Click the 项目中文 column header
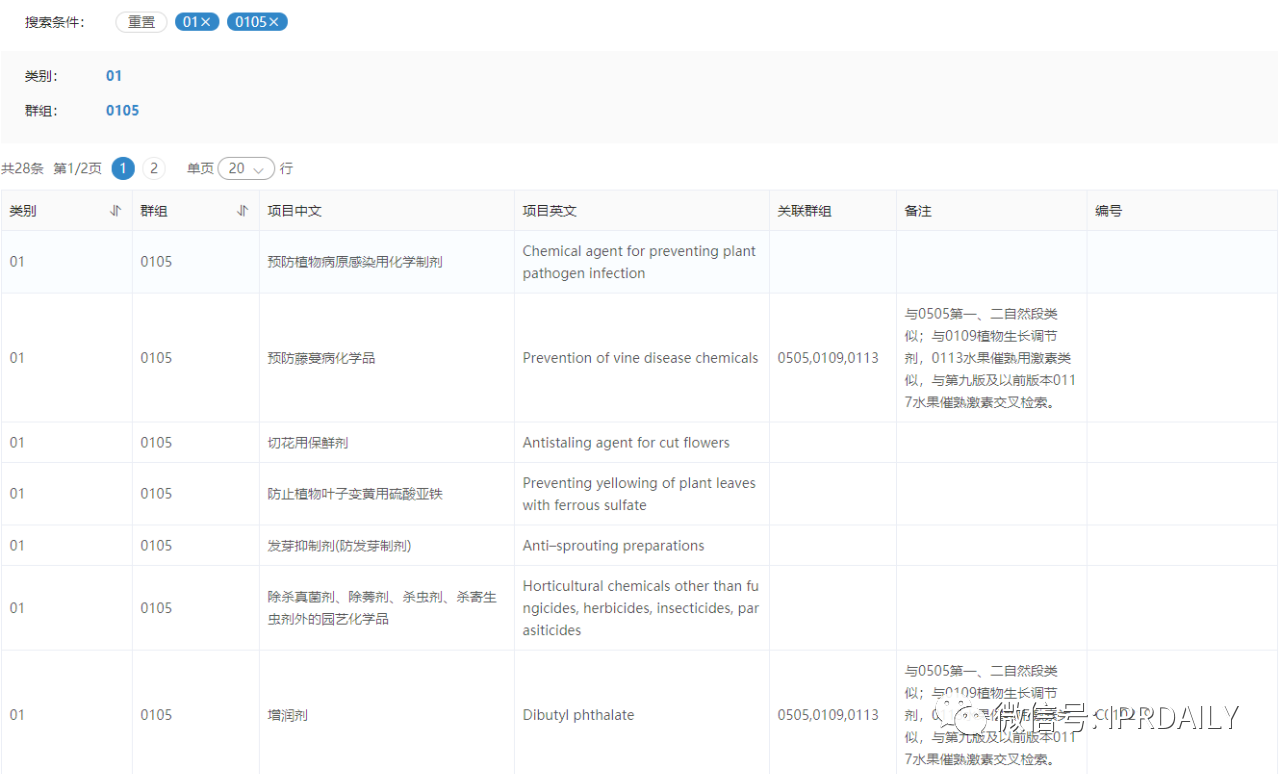This screenshot has height=774, width=1280. pyautogui.click(x=386, y=211)
